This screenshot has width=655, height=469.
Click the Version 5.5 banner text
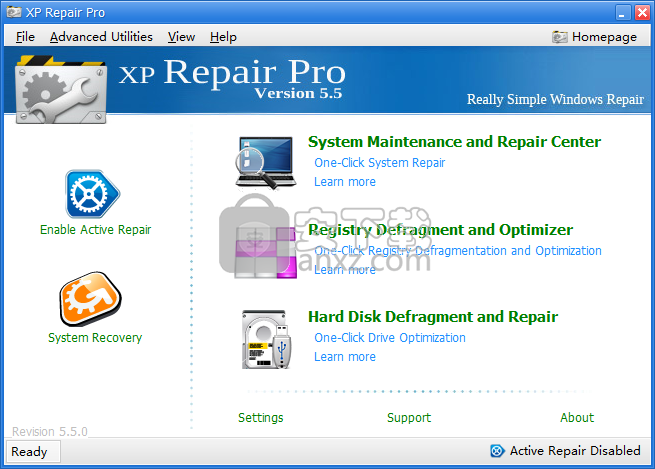tap(298, 93)
